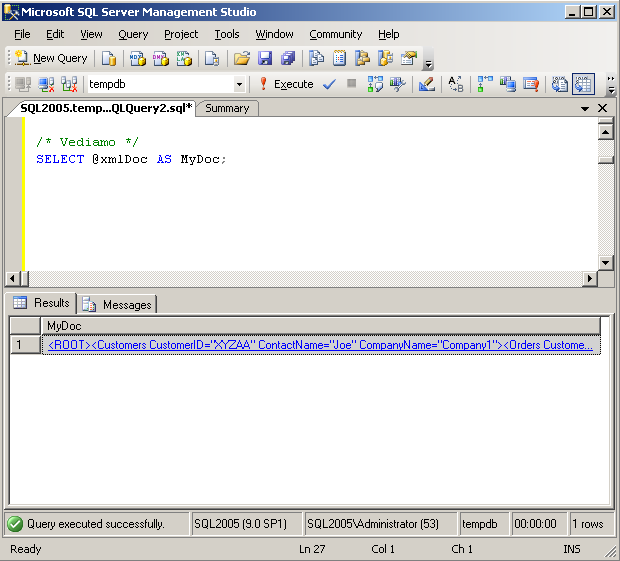This screenshot has height=561, width=620.
Task: Open the Registered Servers icon
Action: click(x=316, y=59)
